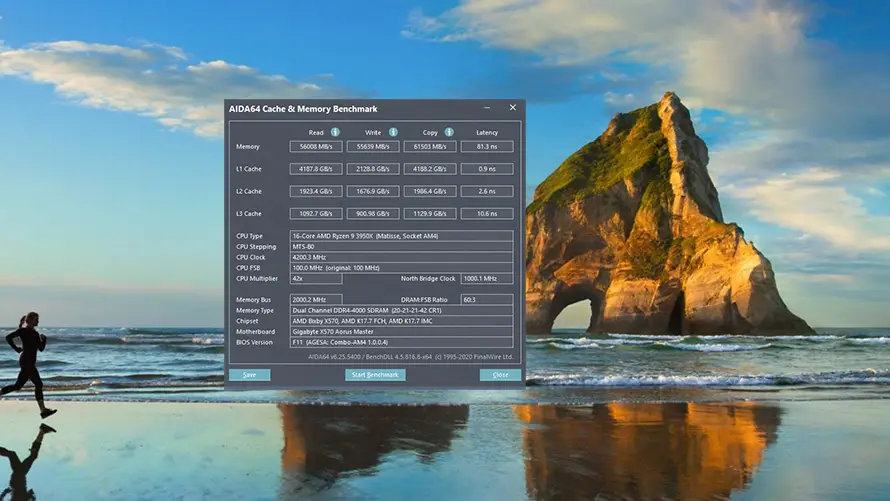Click the Motherboard label
The height and width of the screenshot is (501, 890).
(x=255, y=332)
